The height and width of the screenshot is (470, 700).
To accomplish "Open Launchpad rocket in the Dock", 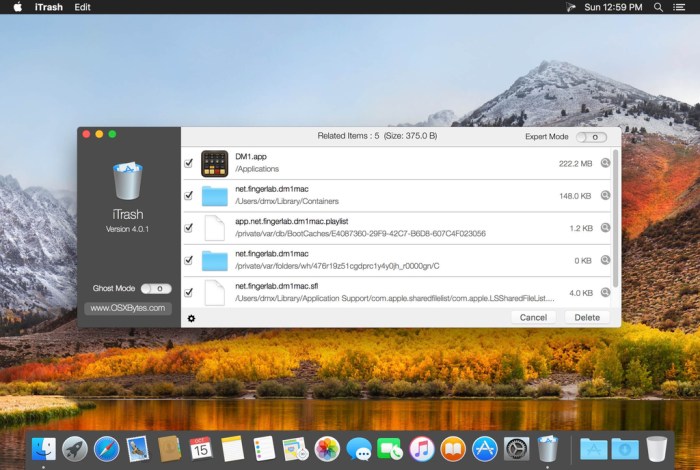I will pyautogui.click(x=75, y=449).
